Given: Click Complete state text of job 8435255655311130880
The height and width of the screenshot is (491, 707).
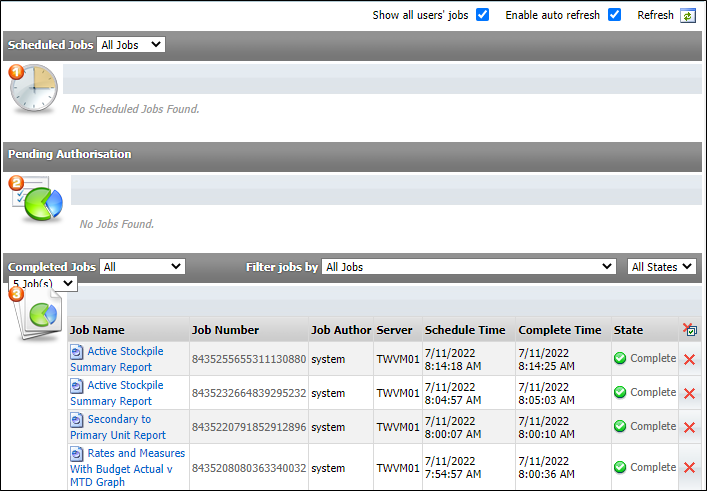Looking at the screenshot, I should tap(653, 358).
